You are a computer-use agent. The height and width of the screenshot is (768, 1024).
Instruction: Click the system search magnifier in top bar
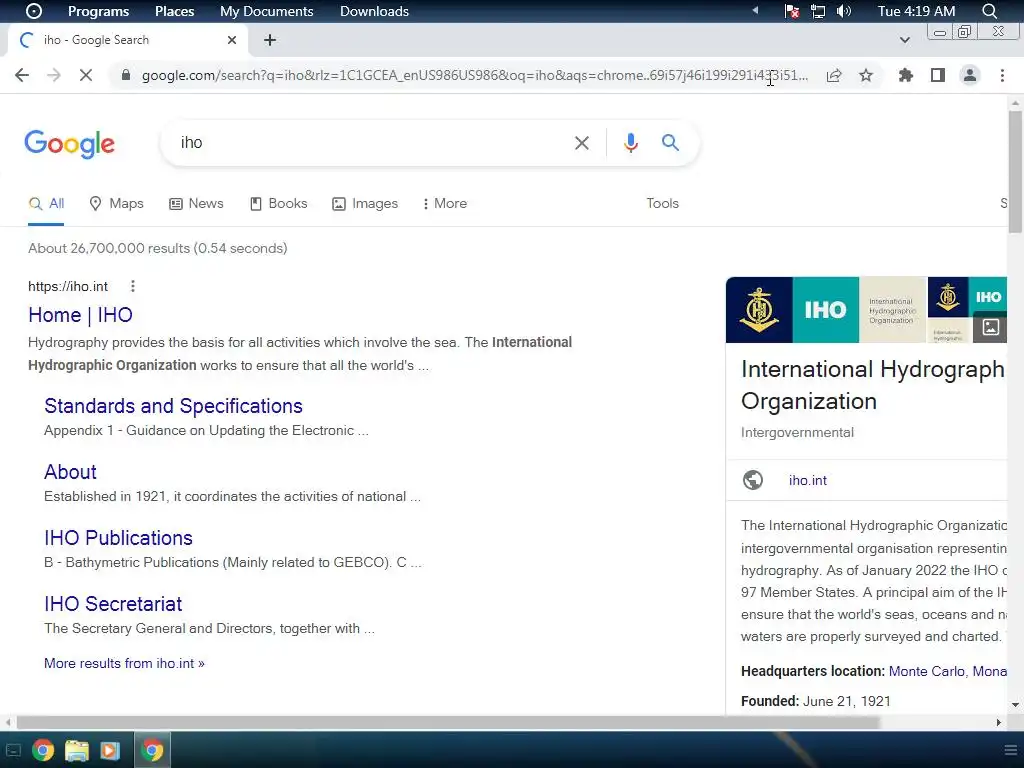point(989,11)
